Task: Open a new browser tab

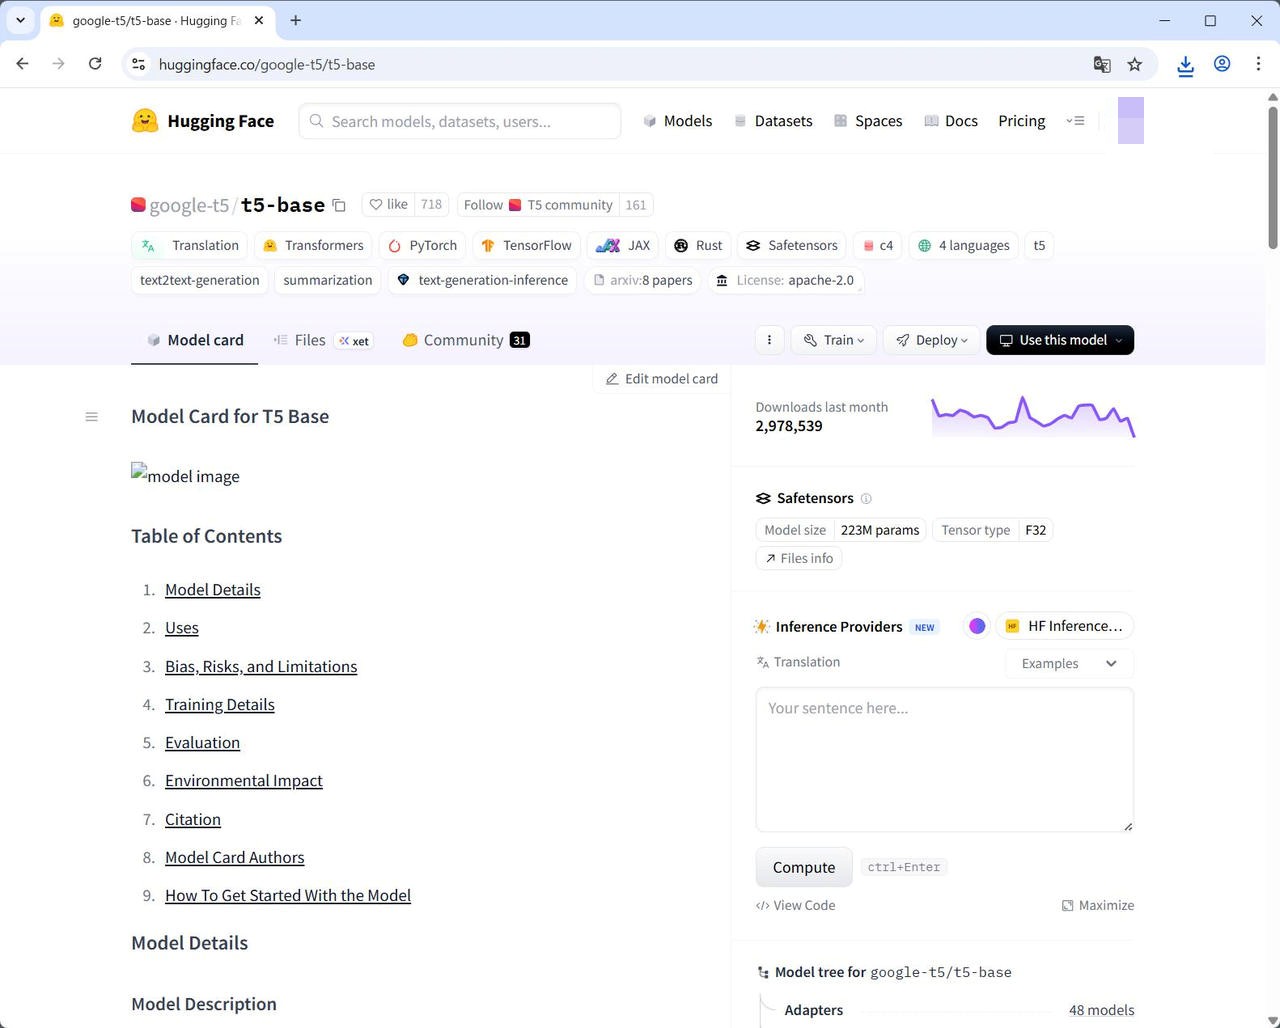Action: click(x=296, y=20)
